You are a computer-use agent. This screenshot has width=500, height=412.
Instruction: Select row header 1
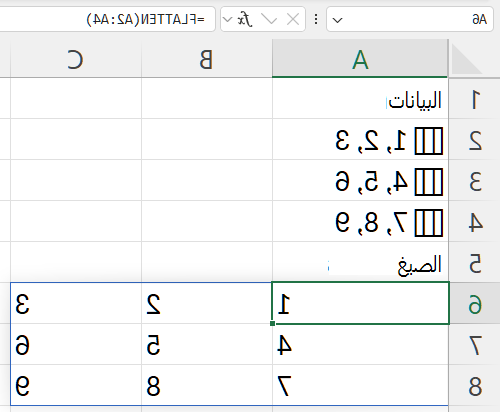click(475, 99)
